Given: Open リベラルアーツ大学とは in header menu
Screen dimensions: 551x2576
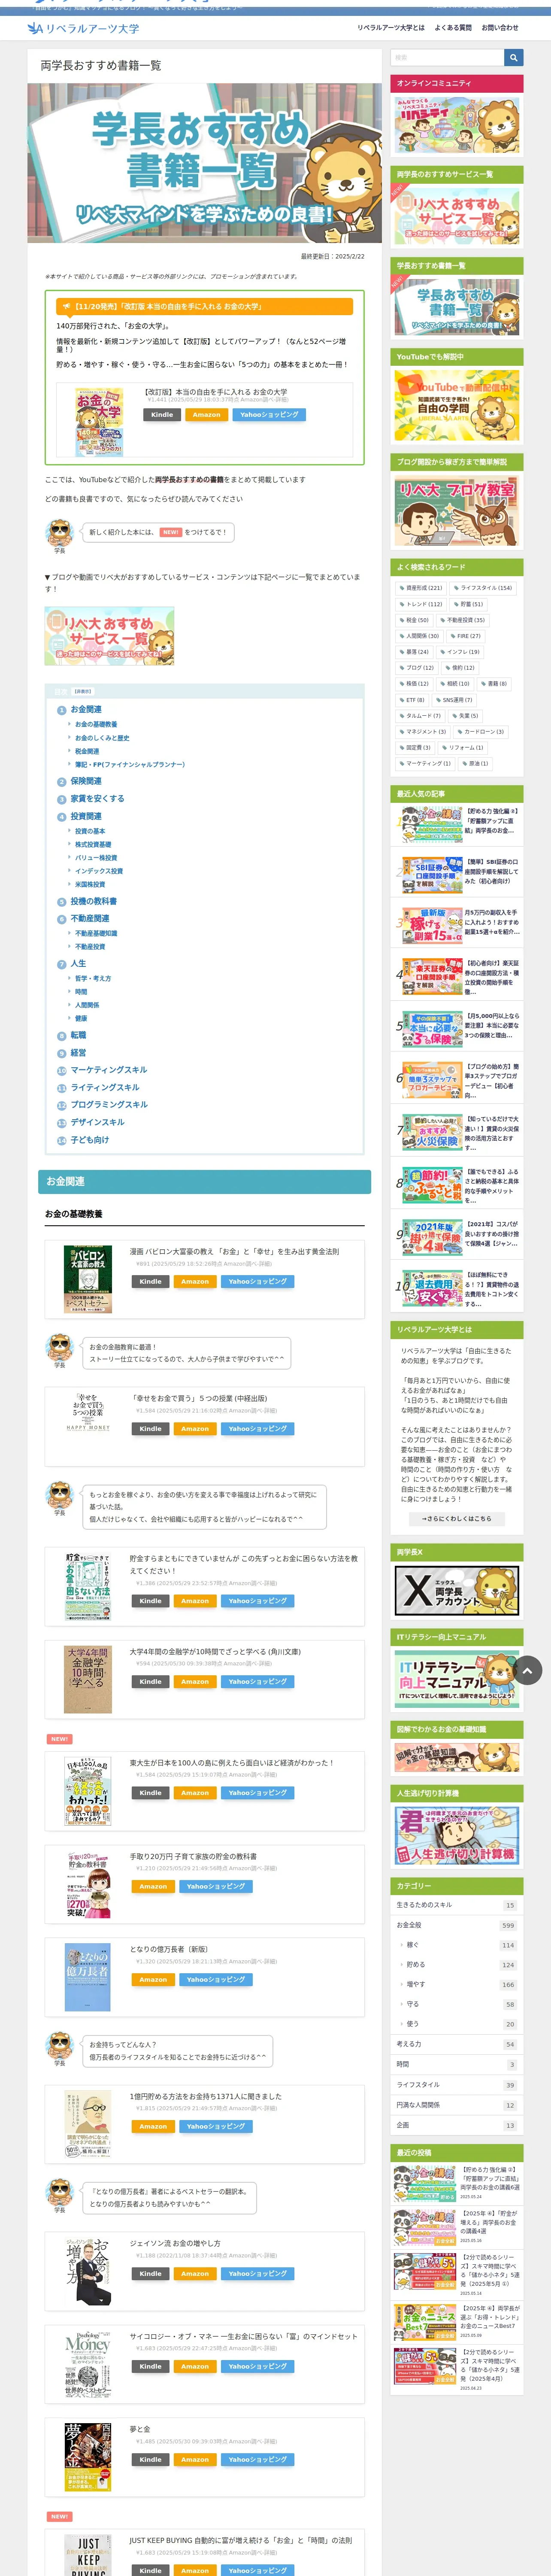Looking at the screenshot, I should pyautogui.click(x=391, y=28).
